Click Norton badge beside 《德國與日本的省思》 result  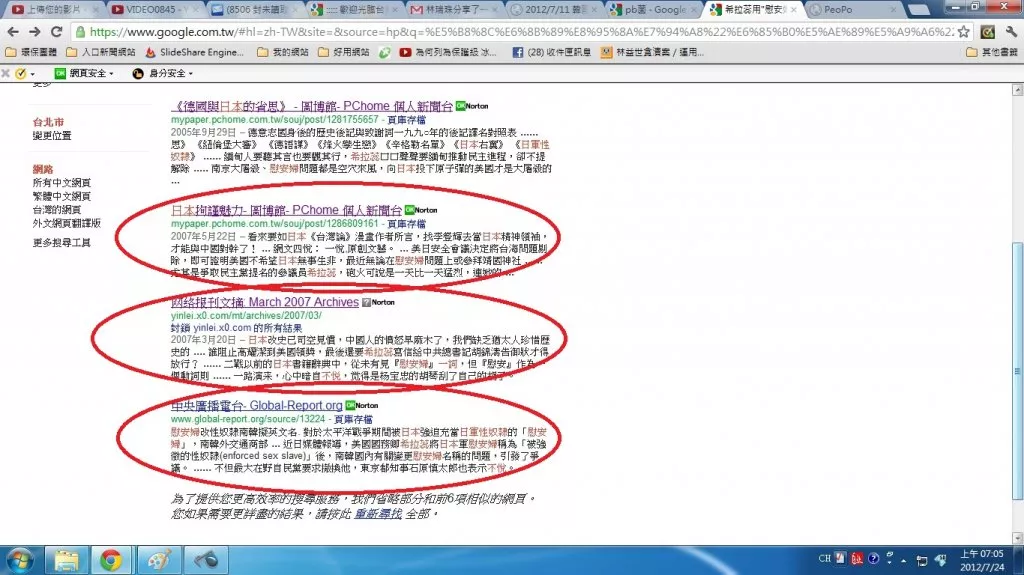pos(472,106)
